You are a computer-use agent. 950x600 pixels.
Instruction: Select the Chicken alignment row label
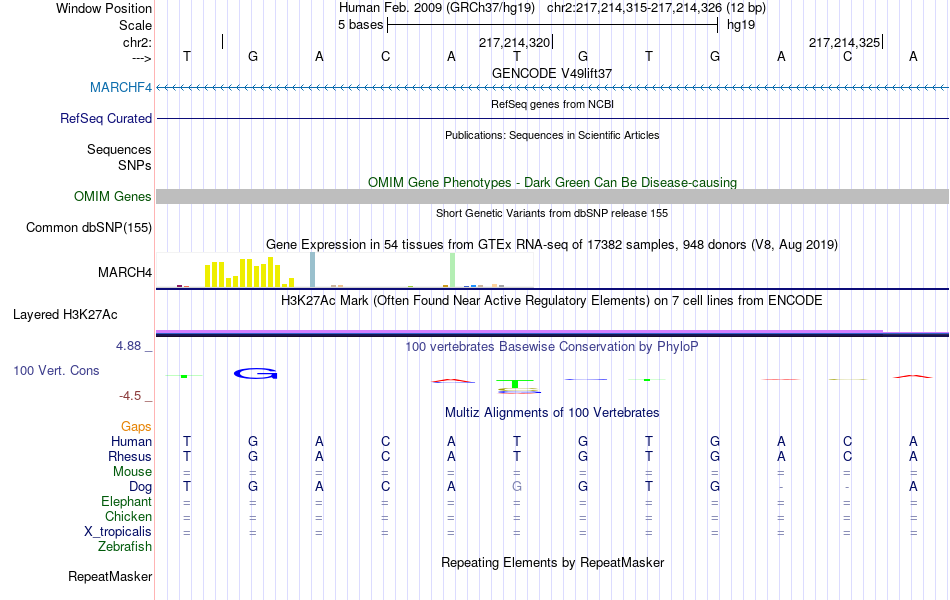click(x=128, y=516)
